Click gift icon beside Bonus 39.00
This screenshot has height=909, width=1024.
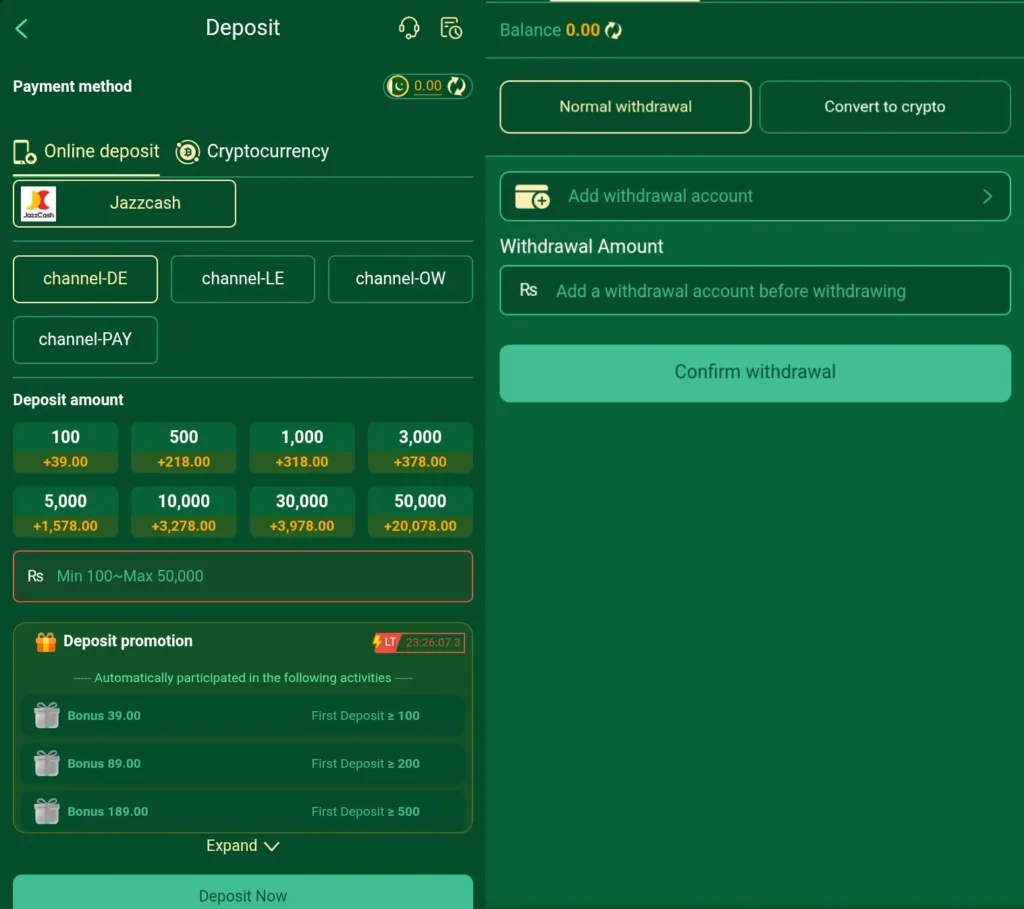pos(46,716)
